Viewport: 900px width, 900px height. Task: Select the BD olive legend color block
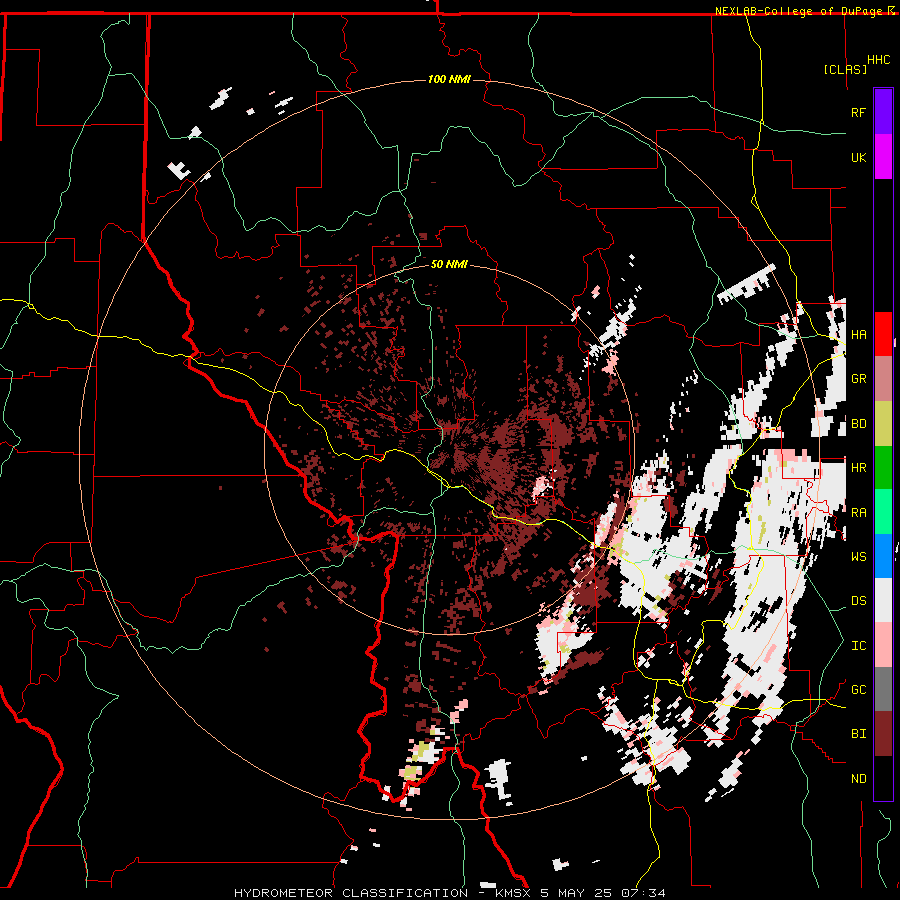(883, 424)
